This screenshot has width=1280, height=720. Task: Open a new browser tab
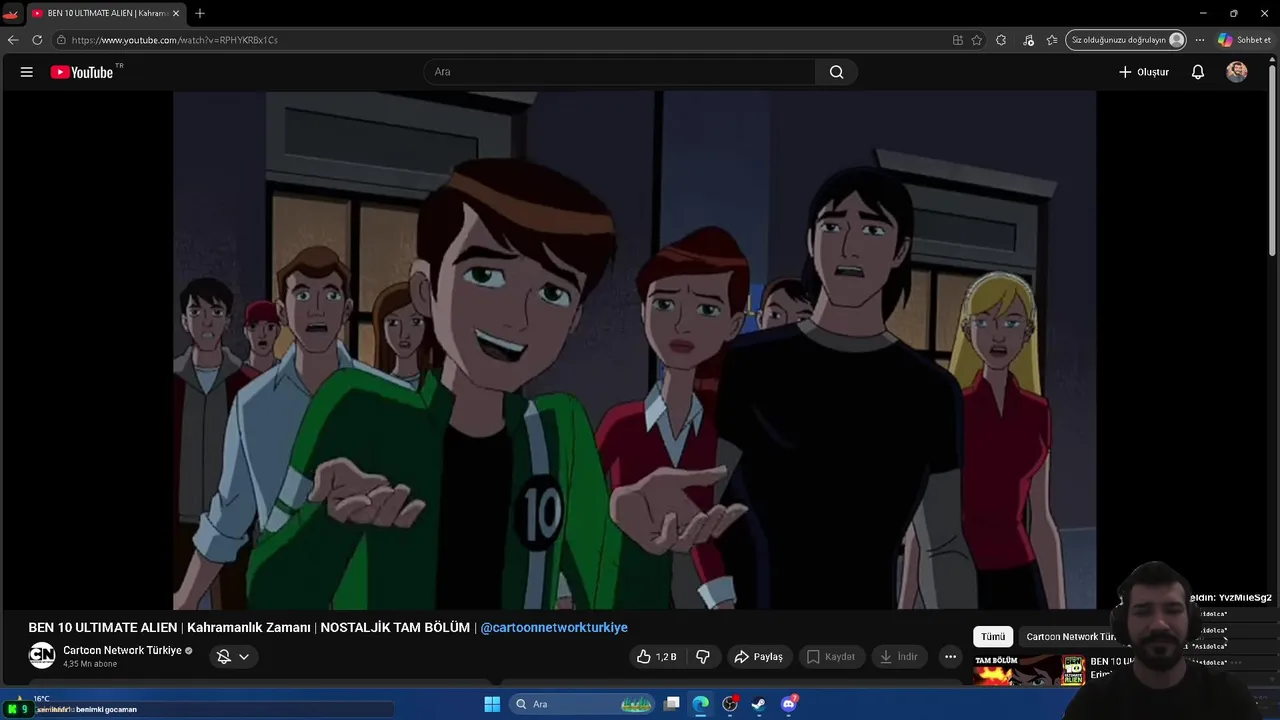coord(200,13)
